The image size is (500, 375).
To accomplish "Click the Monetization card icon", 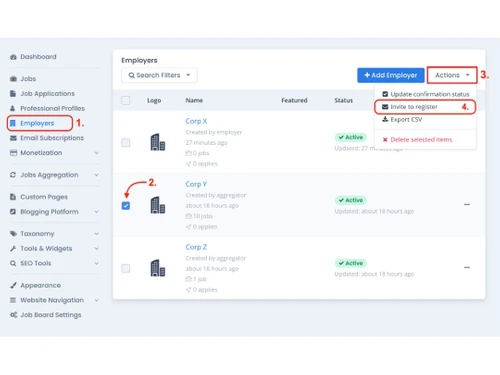I will pyautogui.click(x=13, y=153).
